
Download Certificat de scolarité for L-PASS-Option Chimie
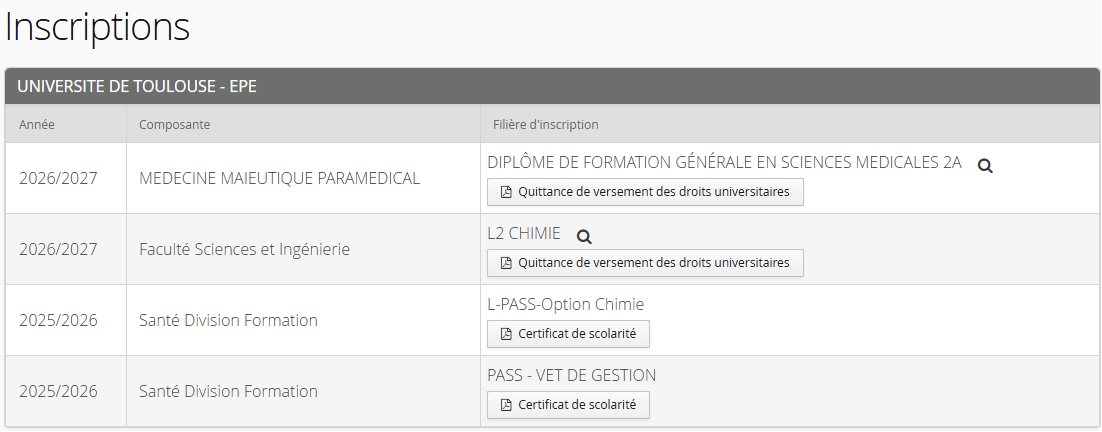[x=568, y=334]
